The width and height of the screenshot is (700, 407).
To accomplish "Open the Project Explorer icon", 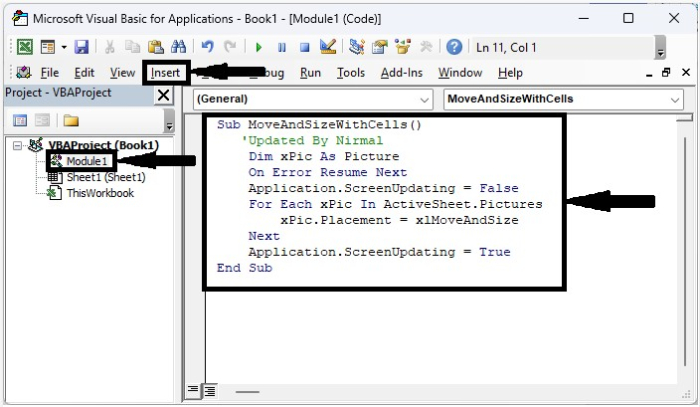I will (357, 47).
